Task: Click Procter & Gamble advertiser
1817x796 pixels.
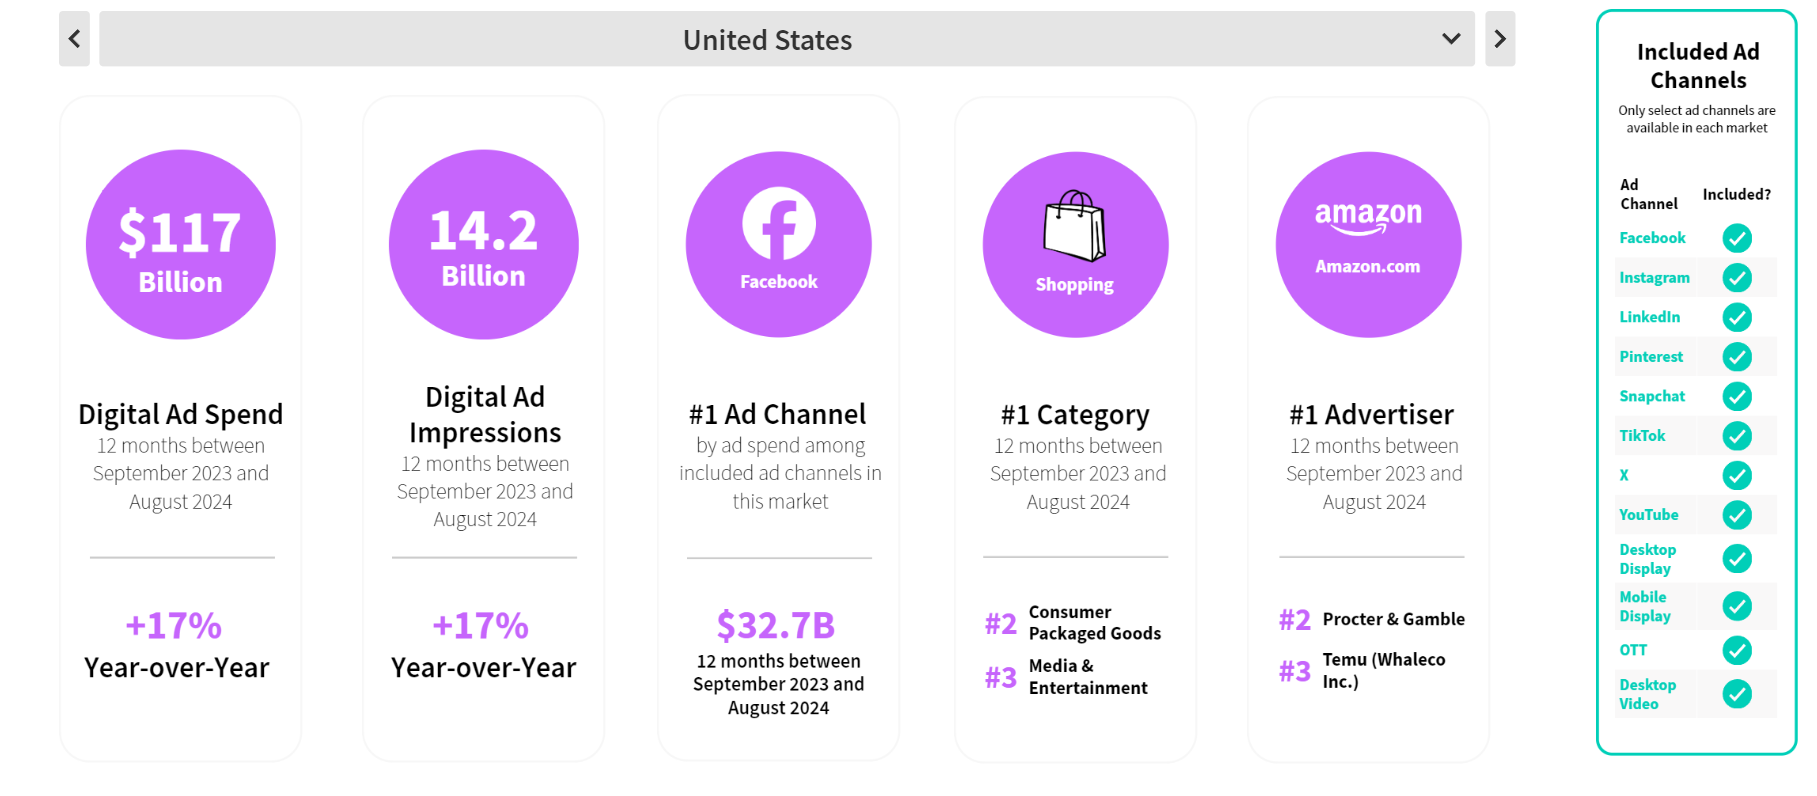Action: [1393, 619]
